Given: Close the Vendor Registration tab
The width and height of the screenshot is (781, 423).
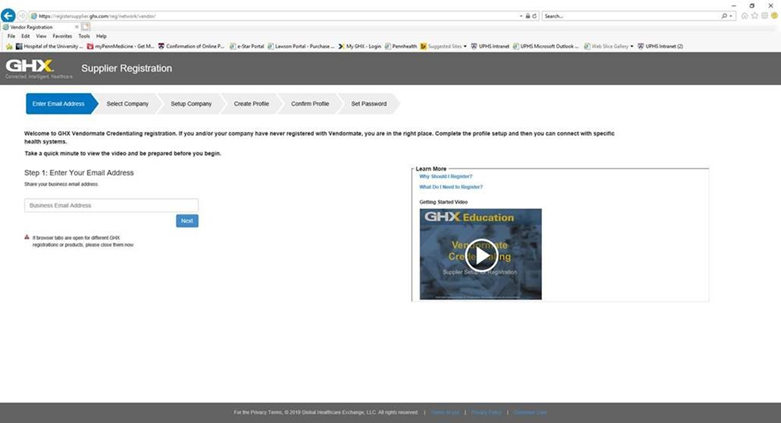Looking at the screenshot, I should (x=76, y=27).
